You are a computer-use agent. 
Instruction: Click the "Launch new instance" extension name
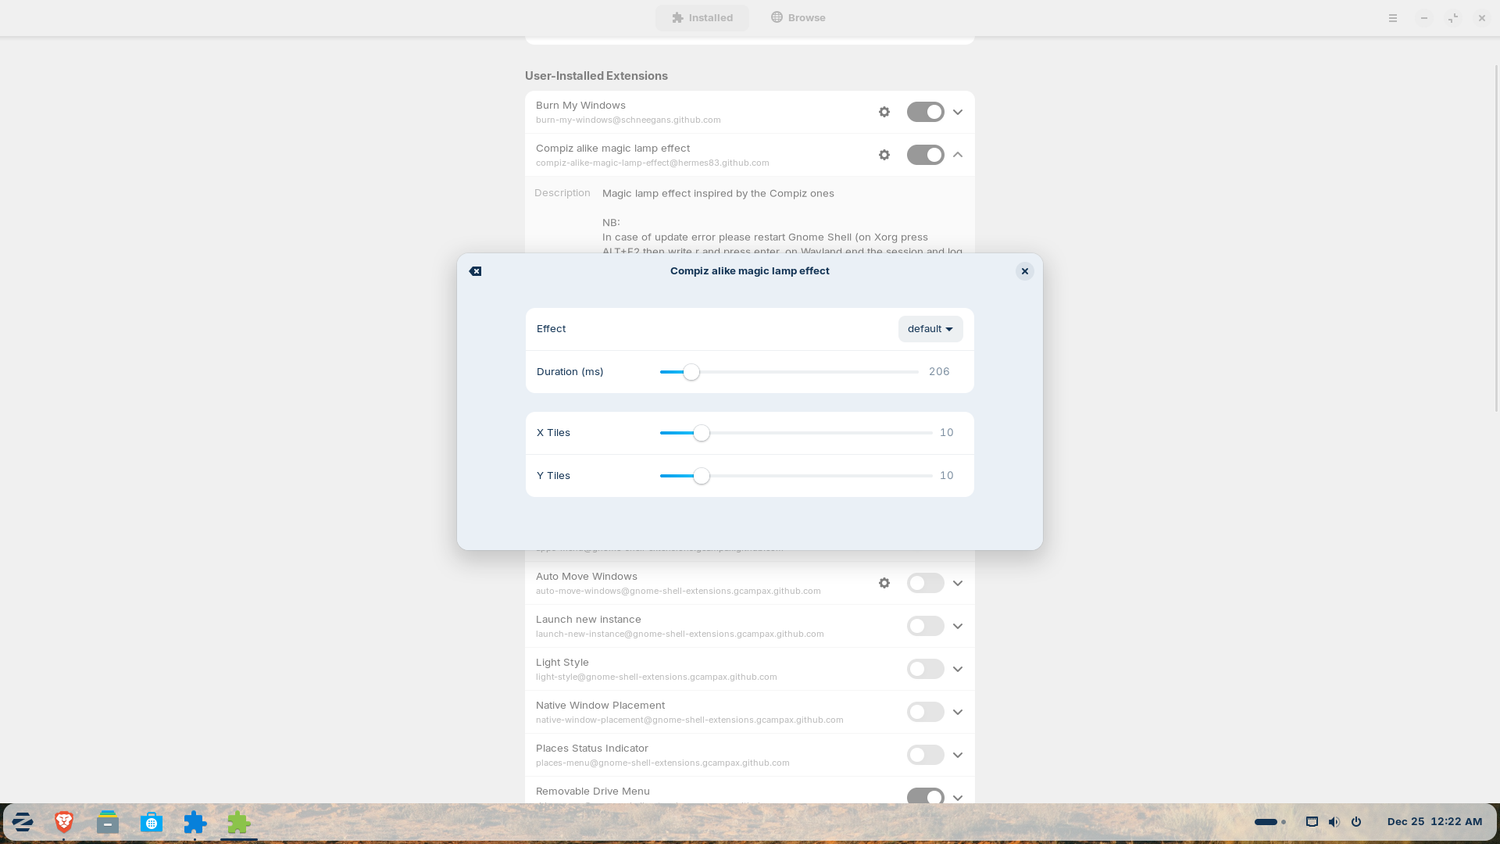[588, 619]
